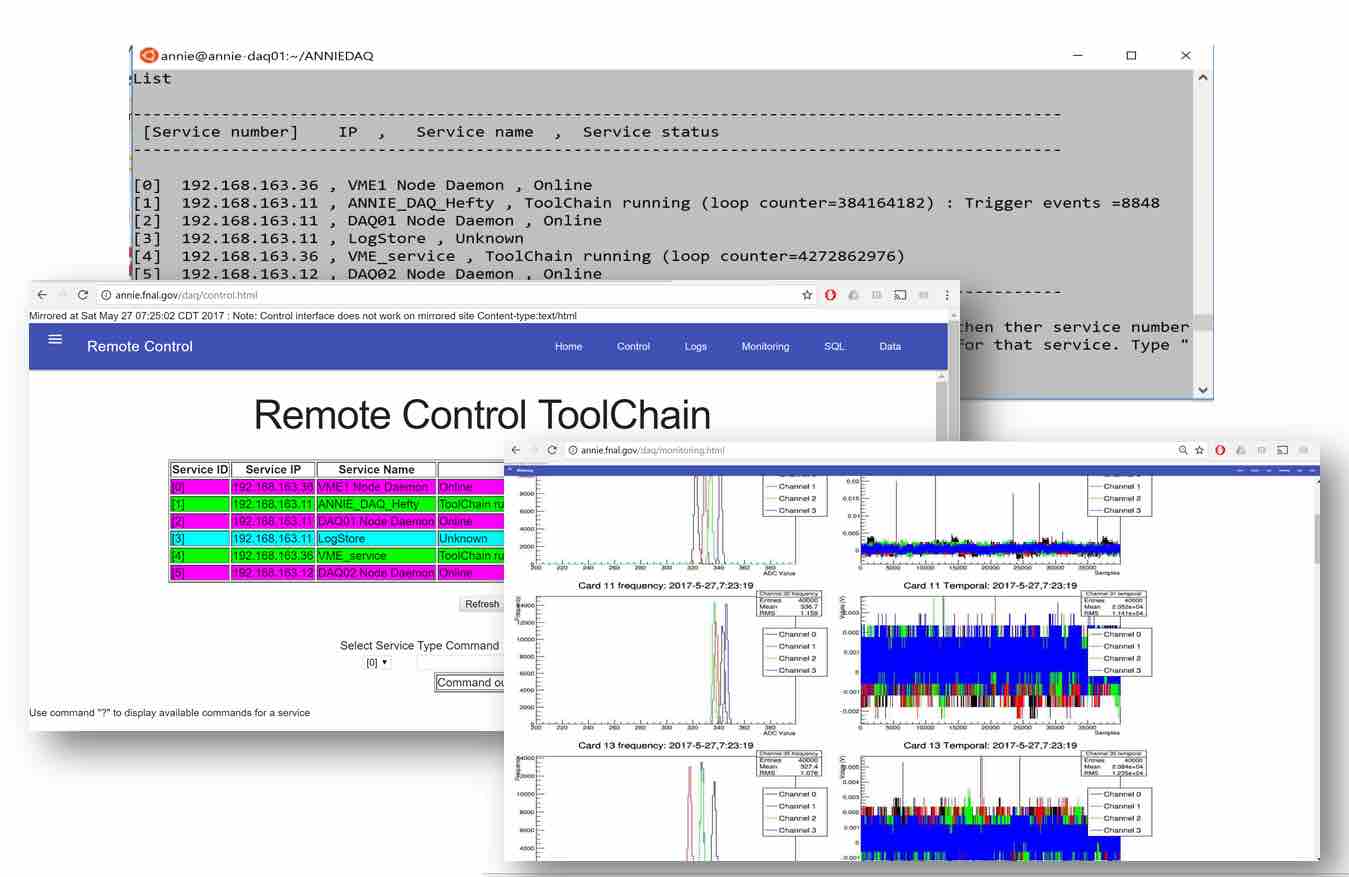Click the zoom magnifier icon in monitoring.html address bar
The image size is (1349, 877).
point(1184,450)
